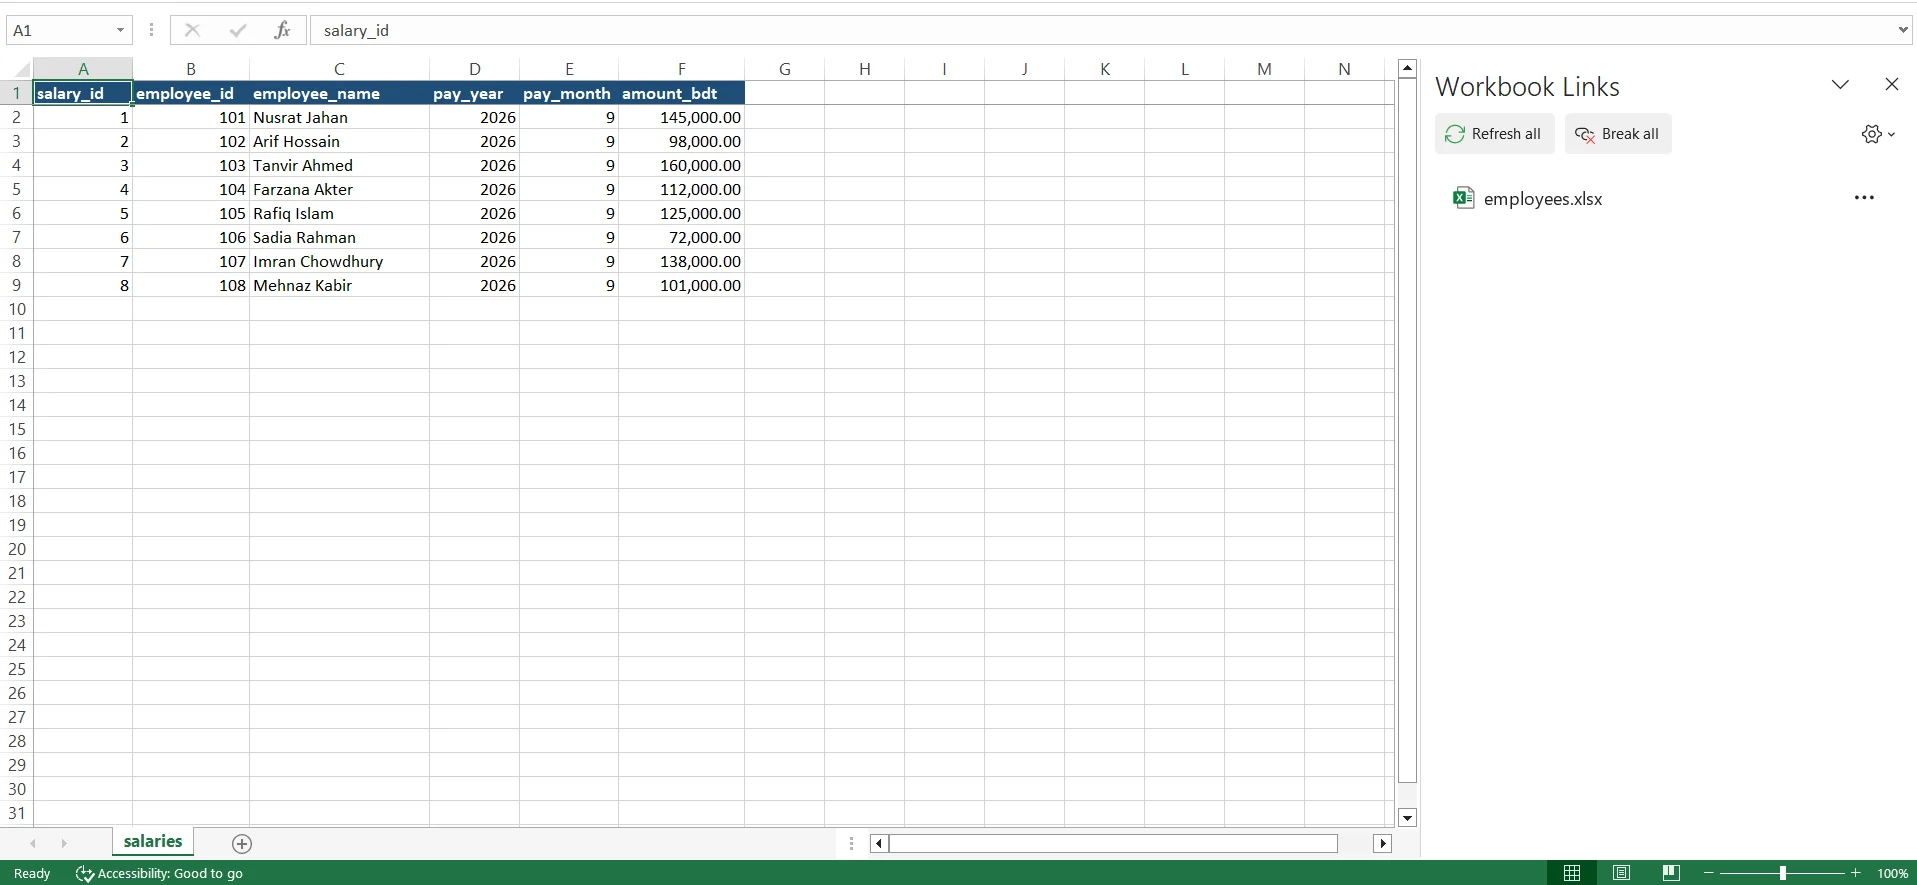Click horizontal scrollbar left arrow
This screenshot has width=1917, height=885.
879,844
